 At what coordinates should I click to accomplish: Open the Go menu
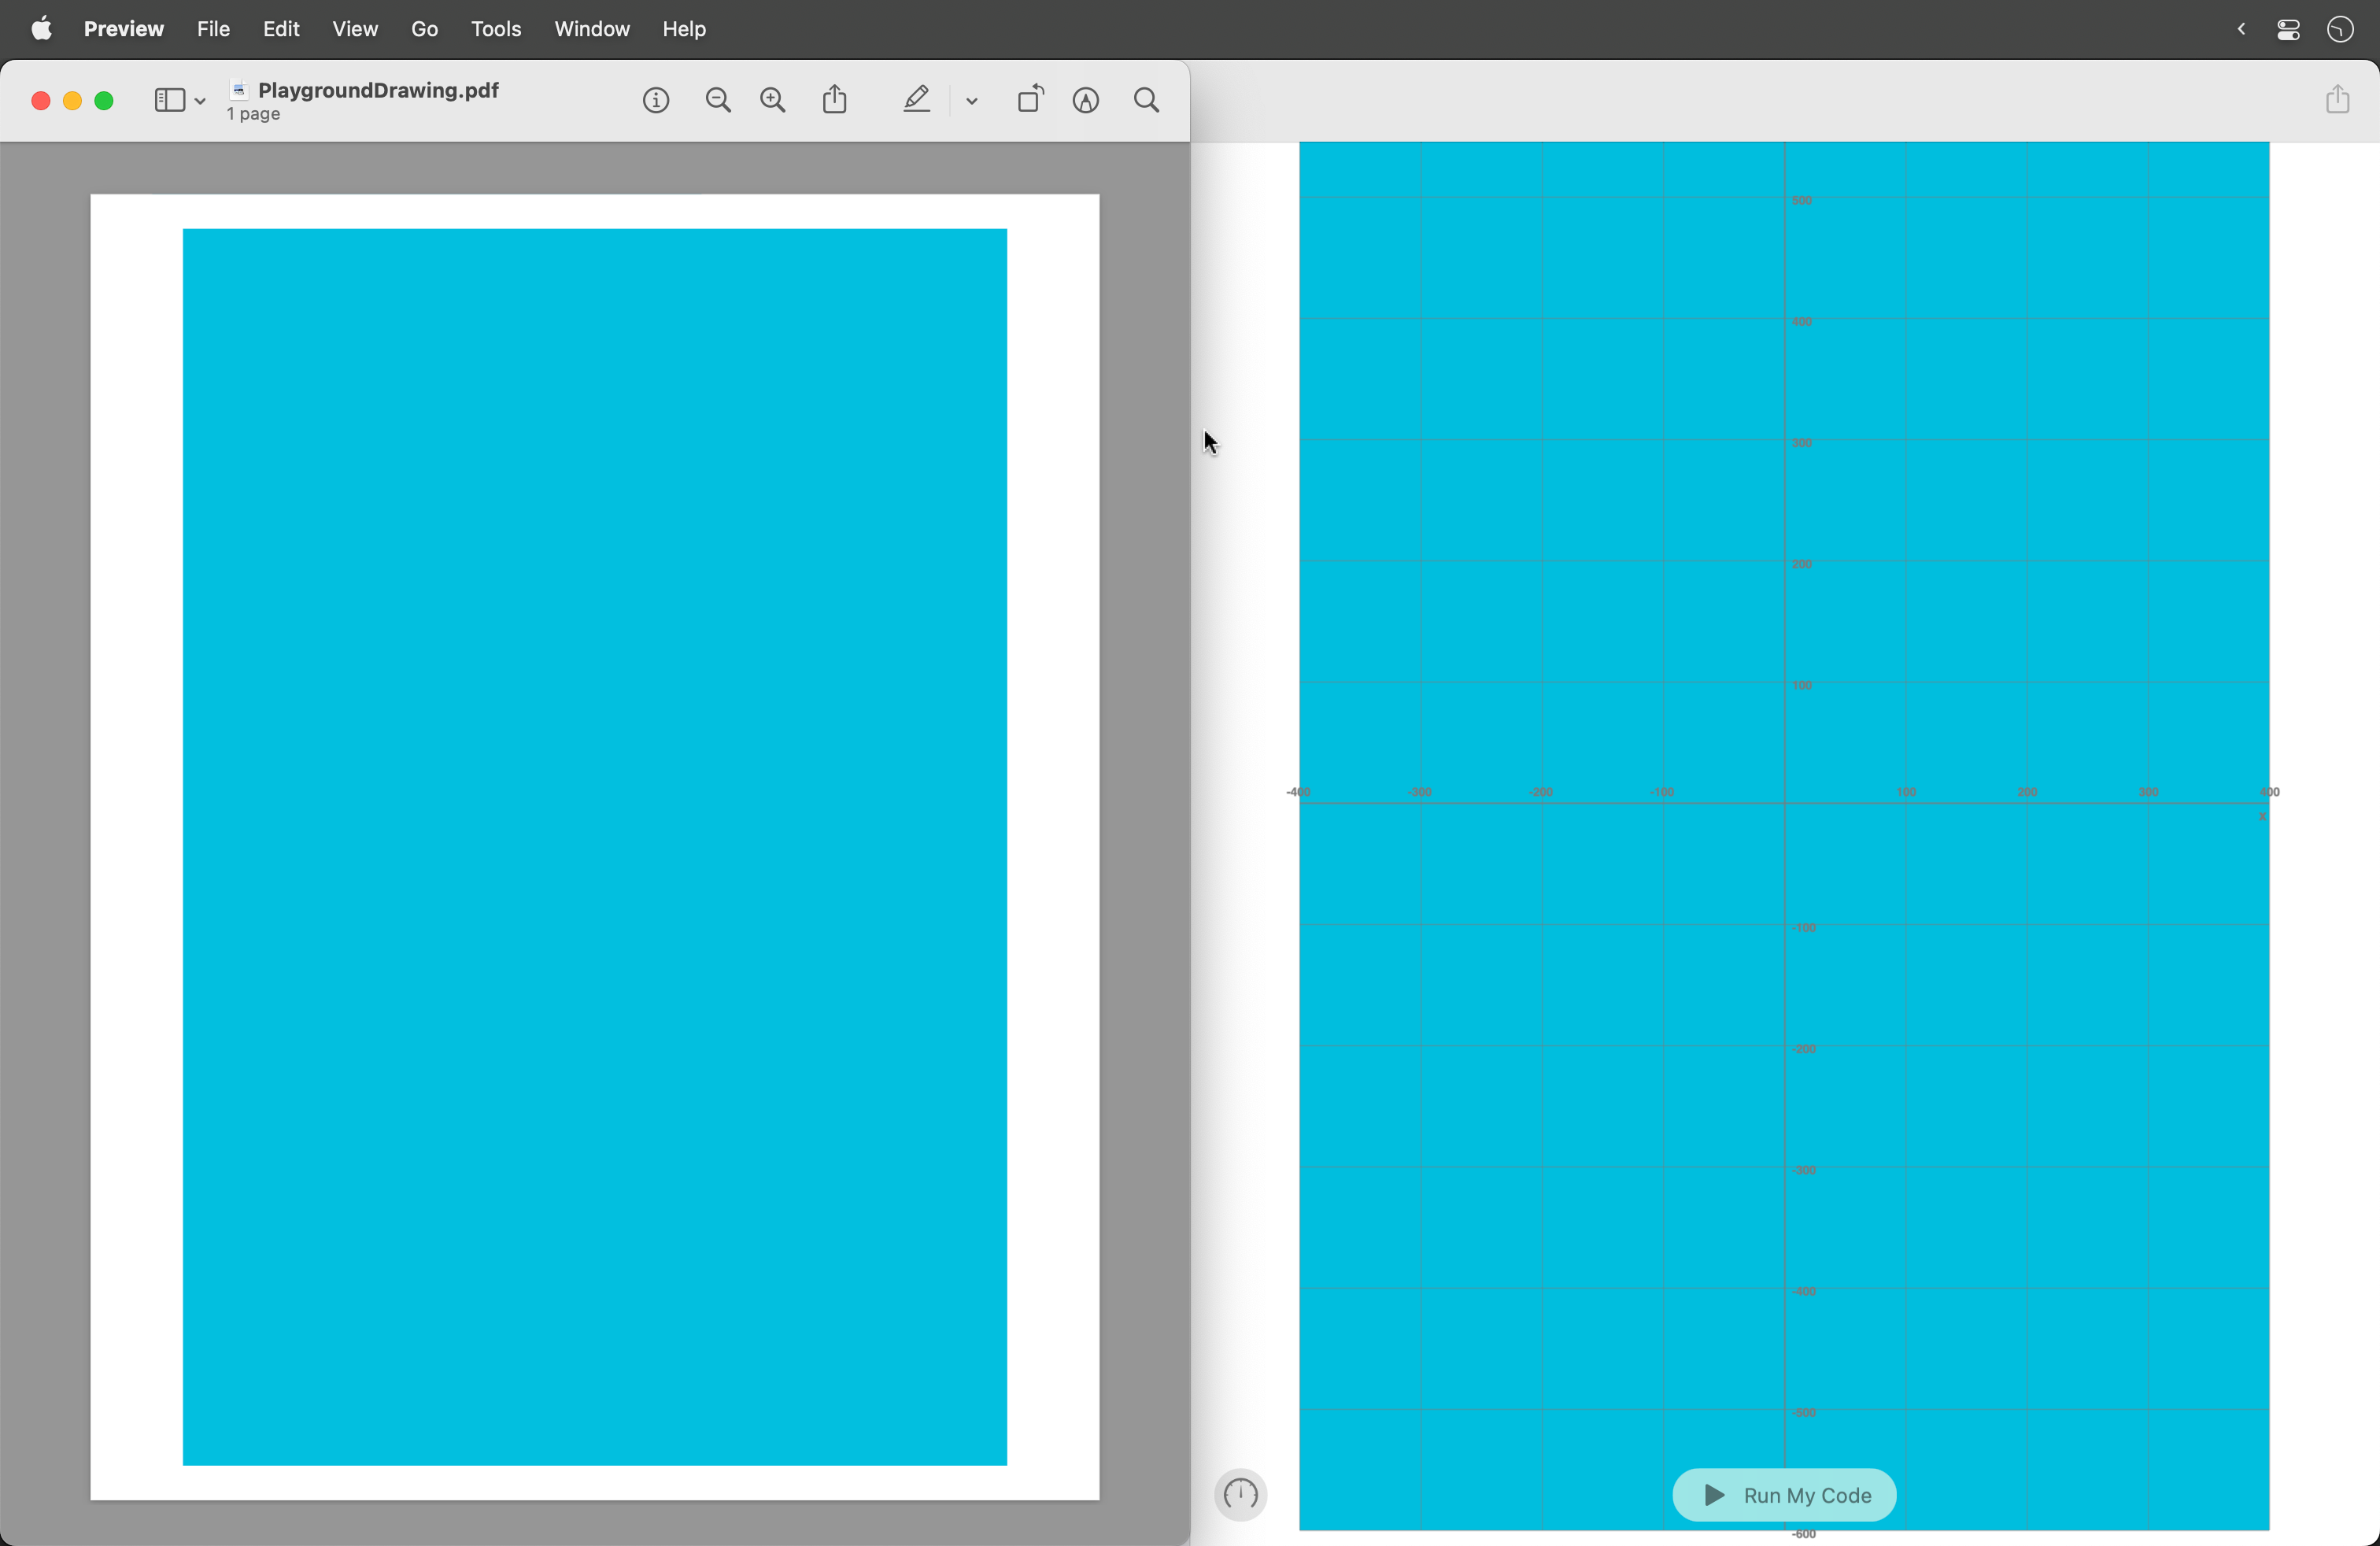[x=424, y=29]
